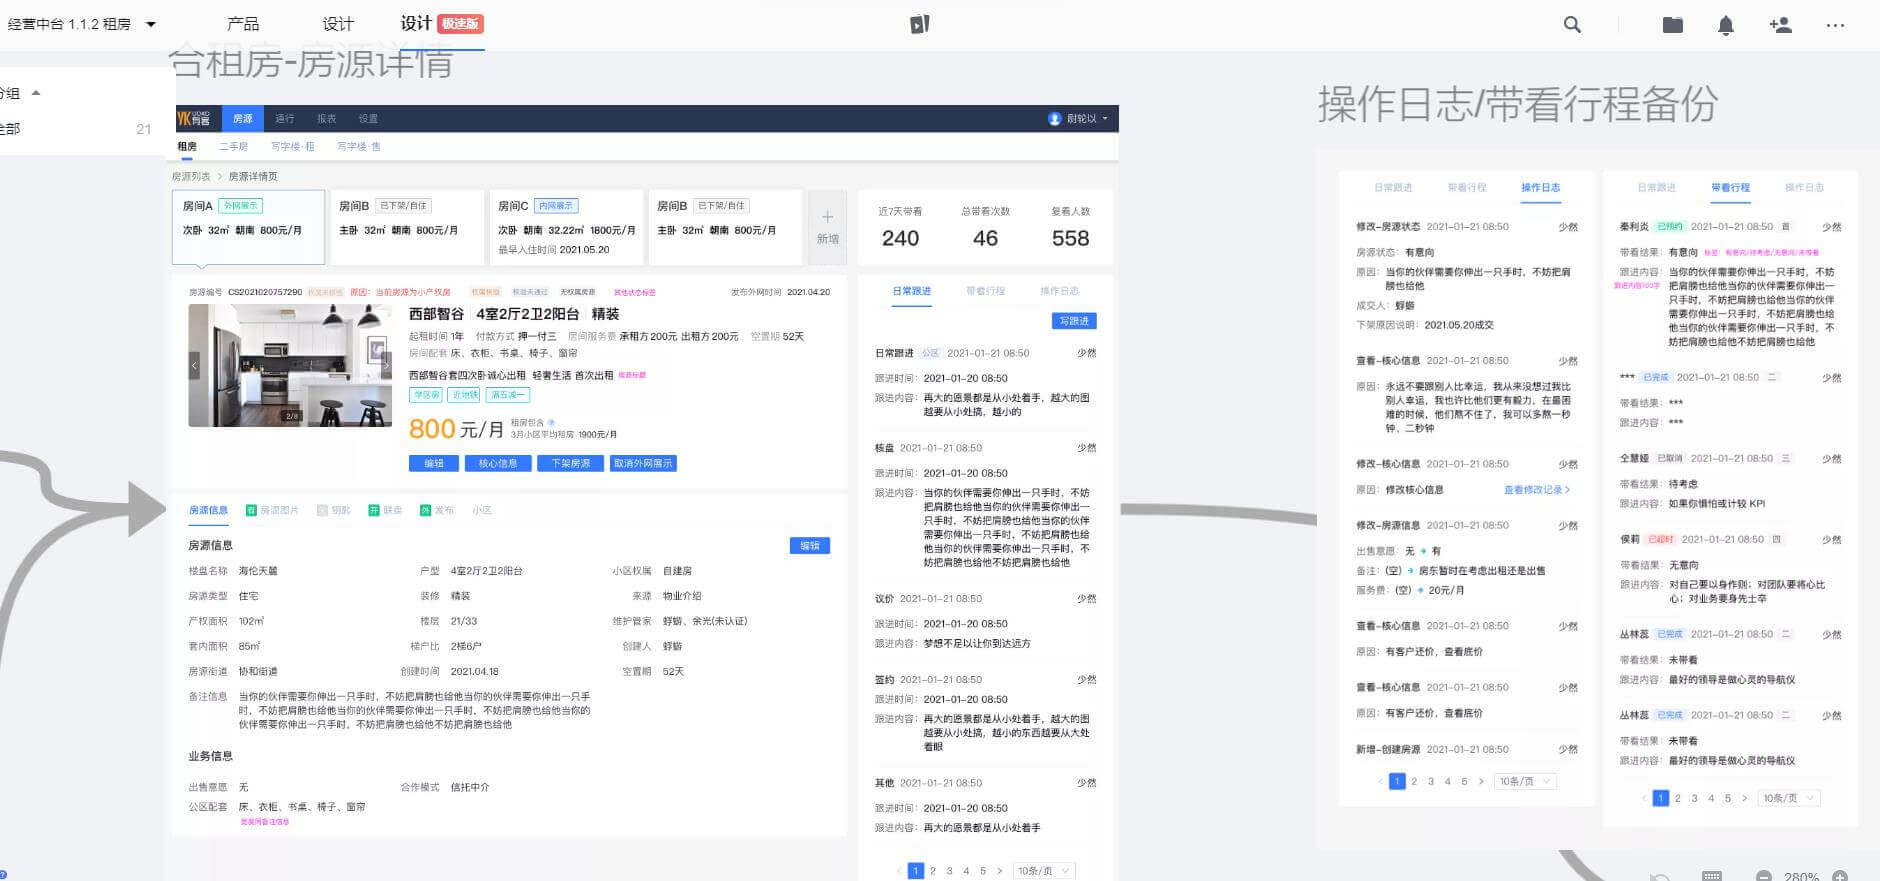Expand the 经营中台 1.1.2 租房 project dropdown
This screenshot has width=1880, height=881.
151,24
